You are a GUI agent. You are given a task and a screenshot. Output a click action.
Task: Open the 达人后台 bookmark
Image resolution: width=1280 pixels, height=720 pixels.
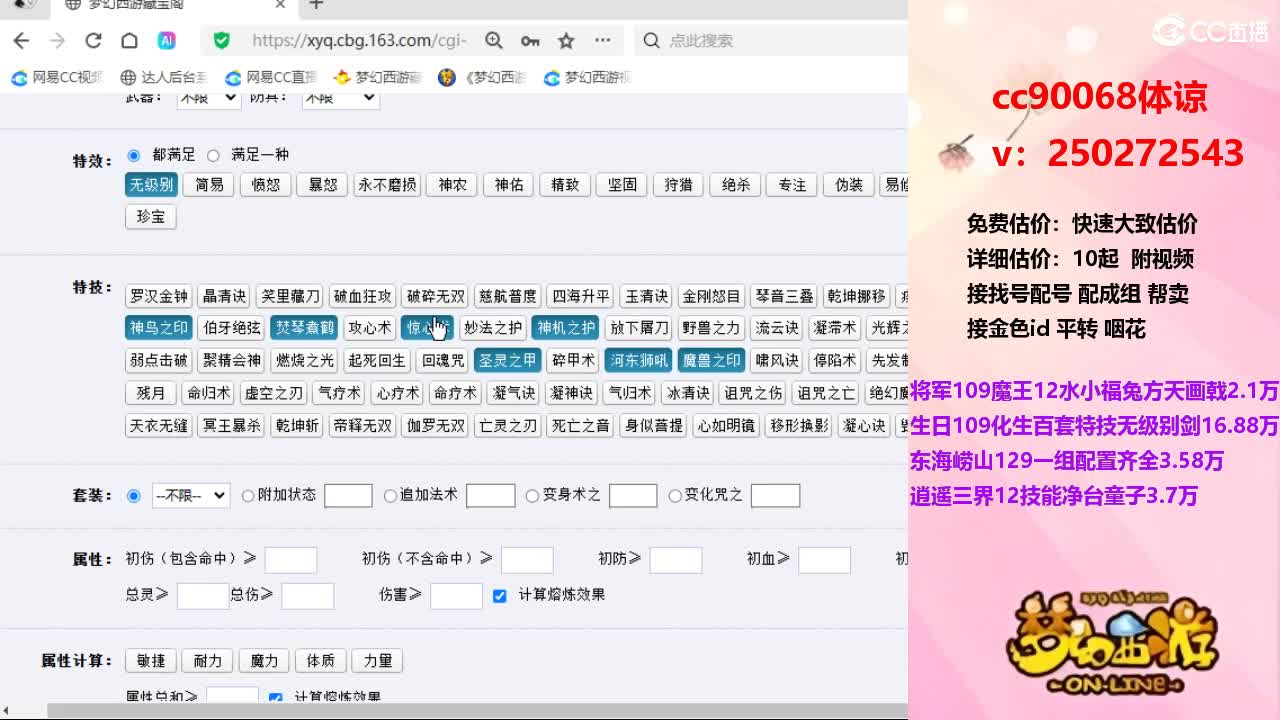(x=163, y=77)
